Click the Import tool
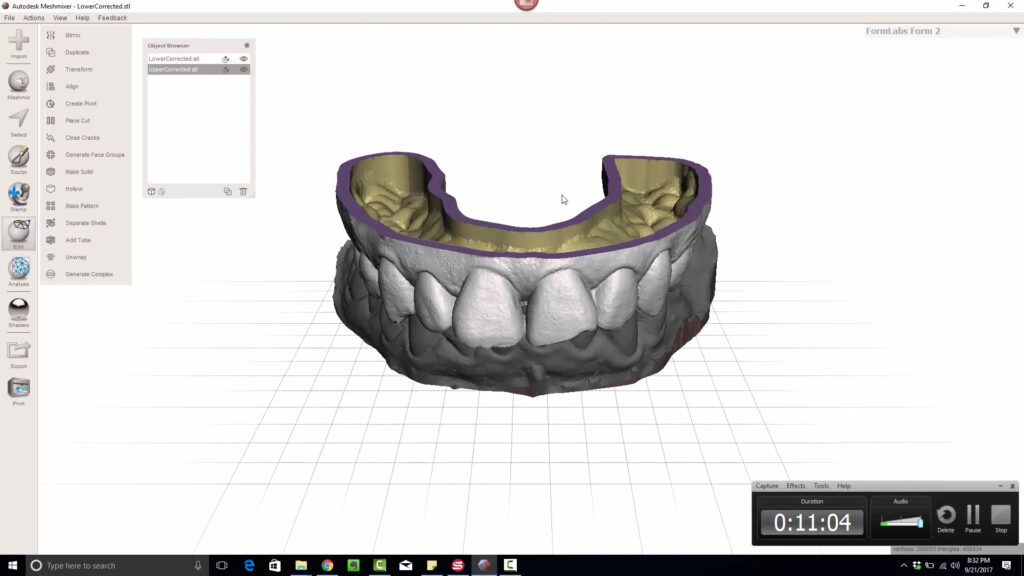1024x576 pixels. [x=18, y=44]
